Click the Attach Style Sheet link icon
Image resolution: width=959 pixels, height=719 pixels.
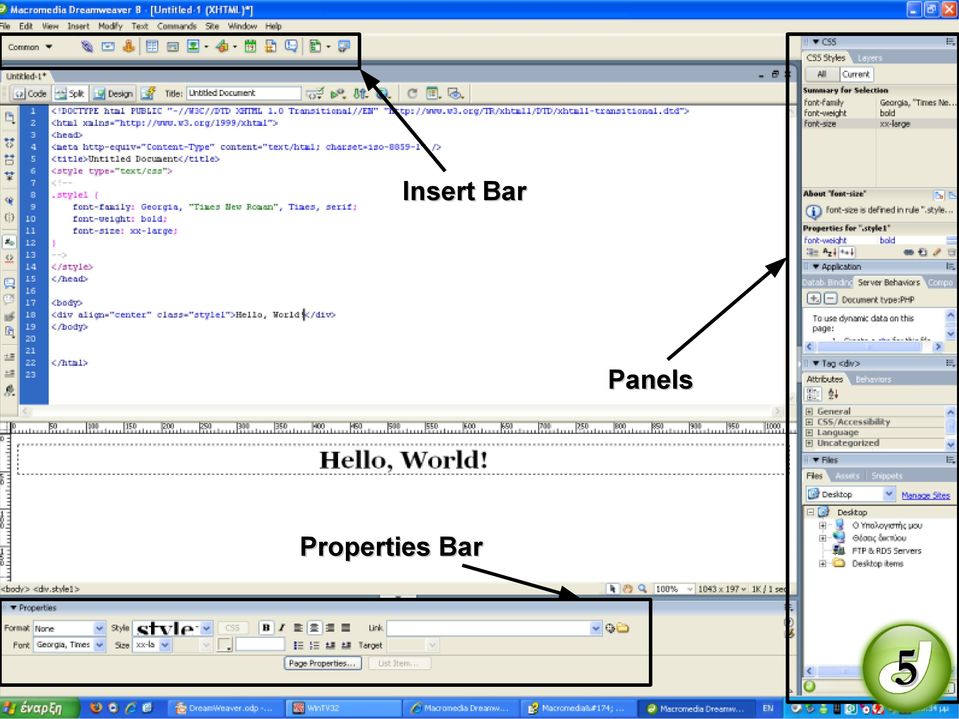(x=909, y=253)
